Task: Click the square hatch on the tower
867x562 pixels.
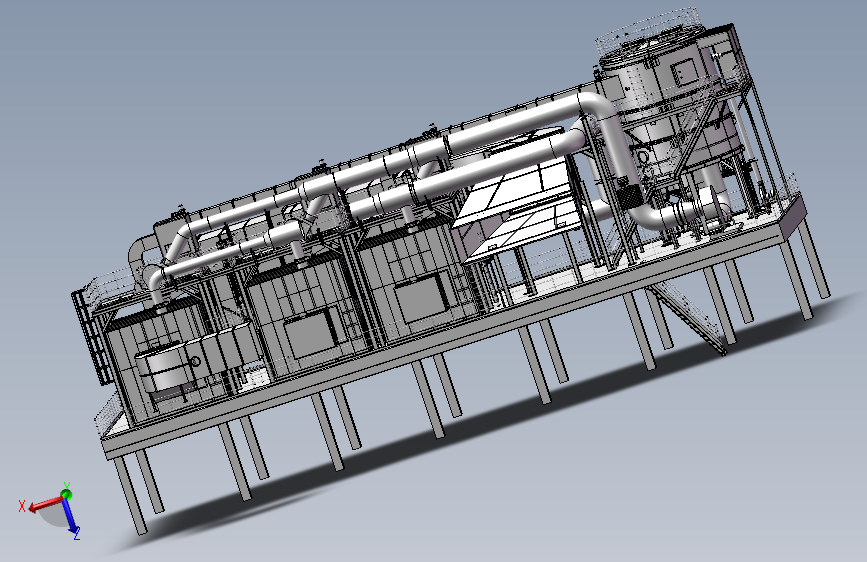Action: click(x=685, y=71)
